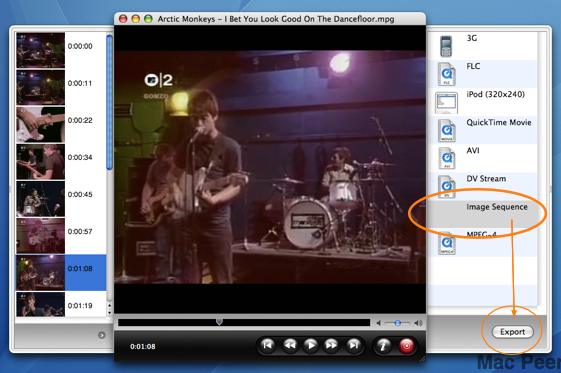Select the thumbnail at 0:00:34
Viewport: 561px width, 373px height.
[x=40, y=162]
